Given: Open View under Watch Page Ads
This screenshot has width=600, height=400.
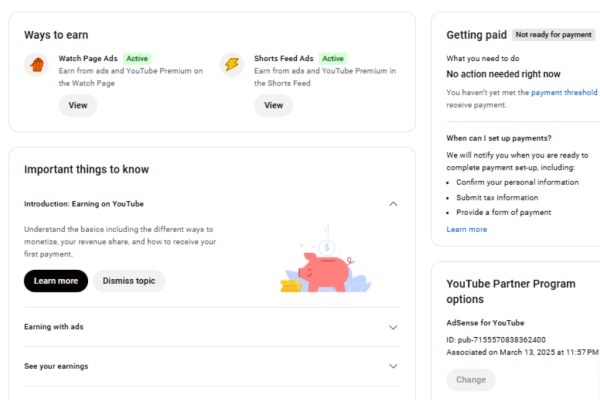Looking at the screenshot, I should 77,105.
